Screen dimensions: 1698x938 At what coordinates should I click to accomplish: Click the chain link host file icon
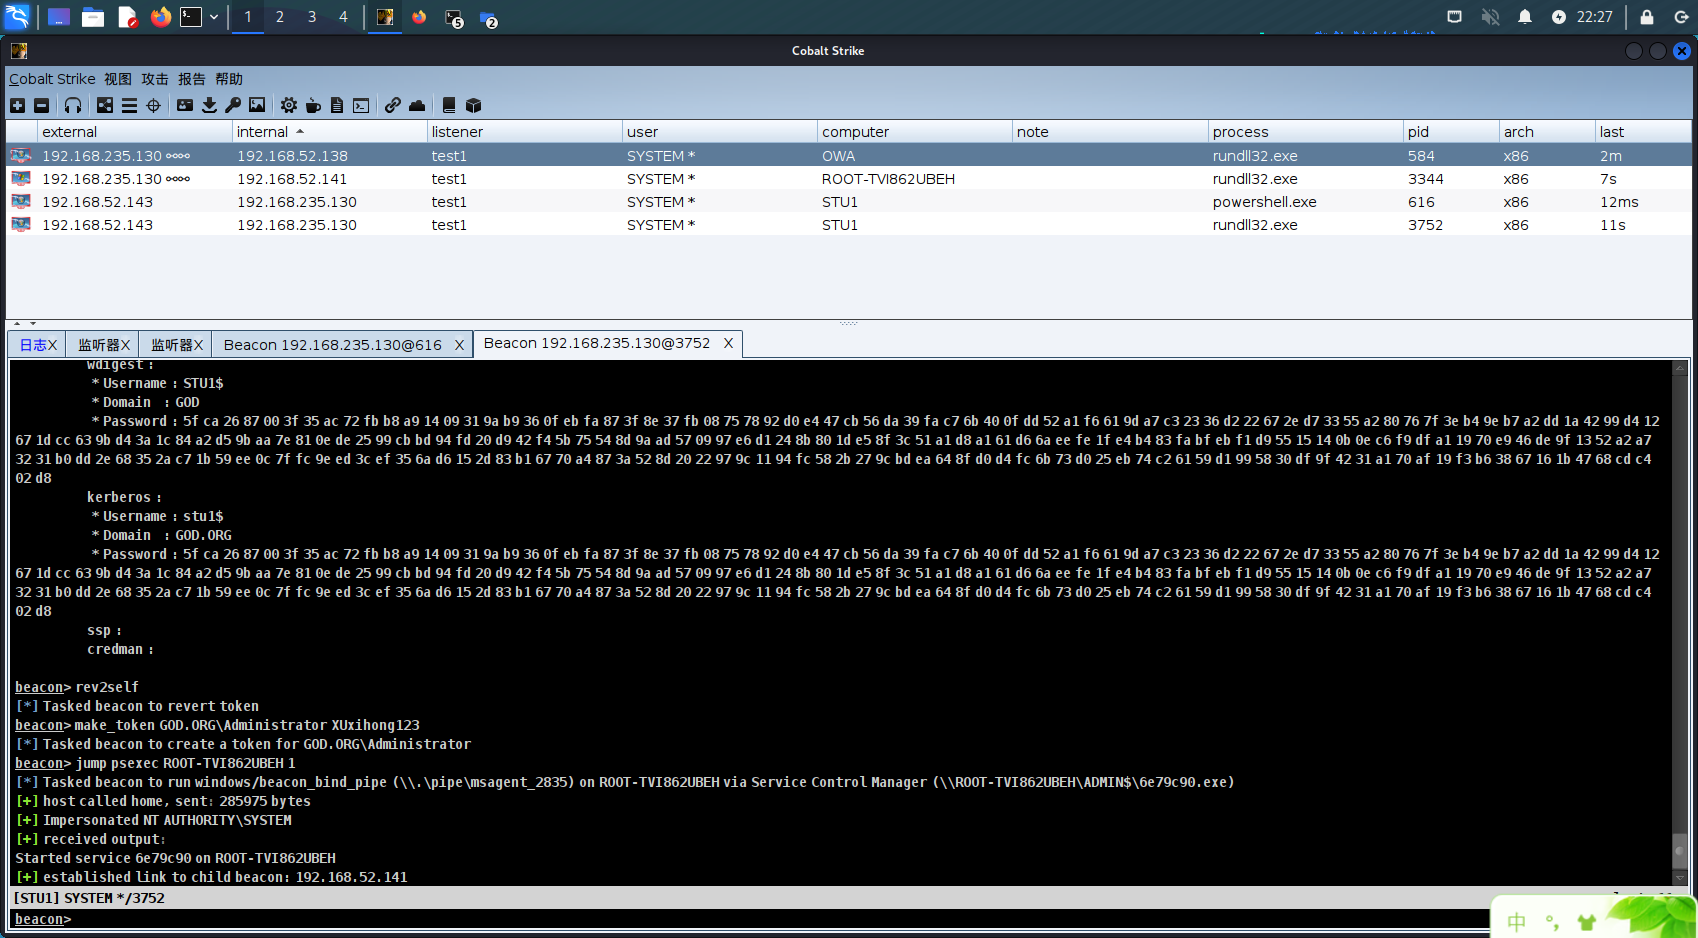point(393,105)
